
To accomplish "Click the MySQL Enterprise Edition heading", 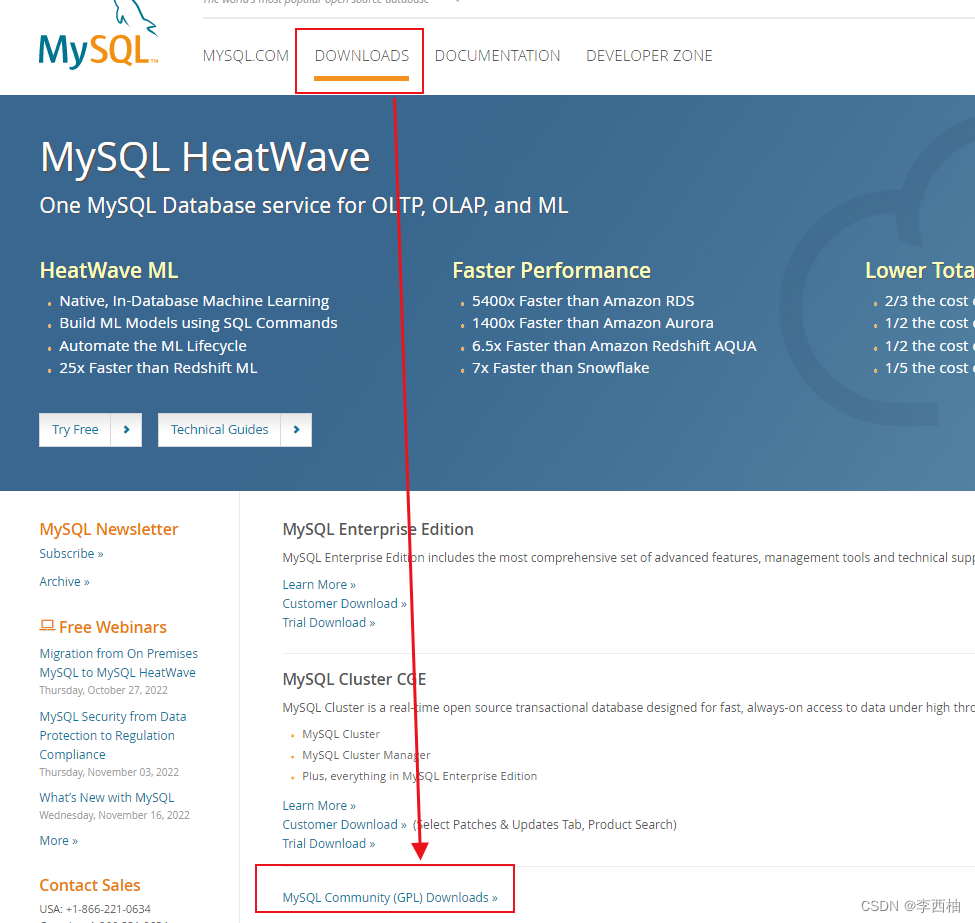I will [378, 529].
